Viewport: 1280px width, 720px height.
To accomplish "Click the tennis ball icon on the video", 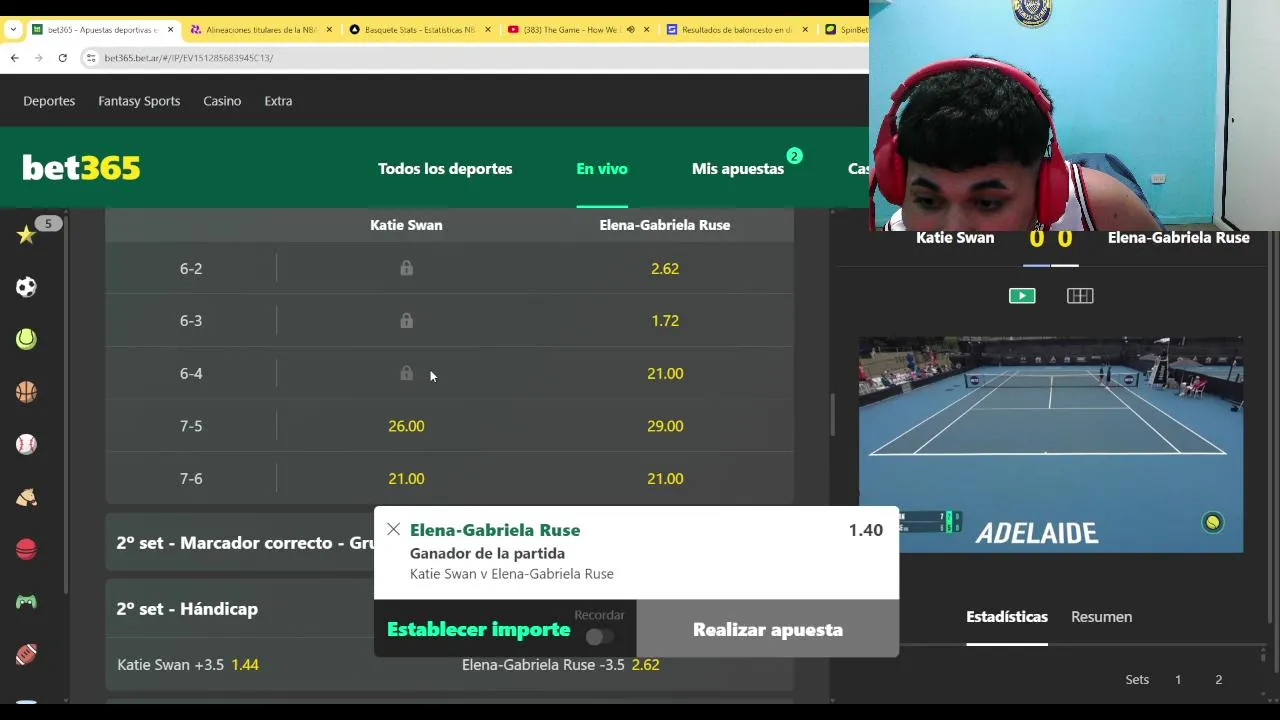I will (1213, 522).
